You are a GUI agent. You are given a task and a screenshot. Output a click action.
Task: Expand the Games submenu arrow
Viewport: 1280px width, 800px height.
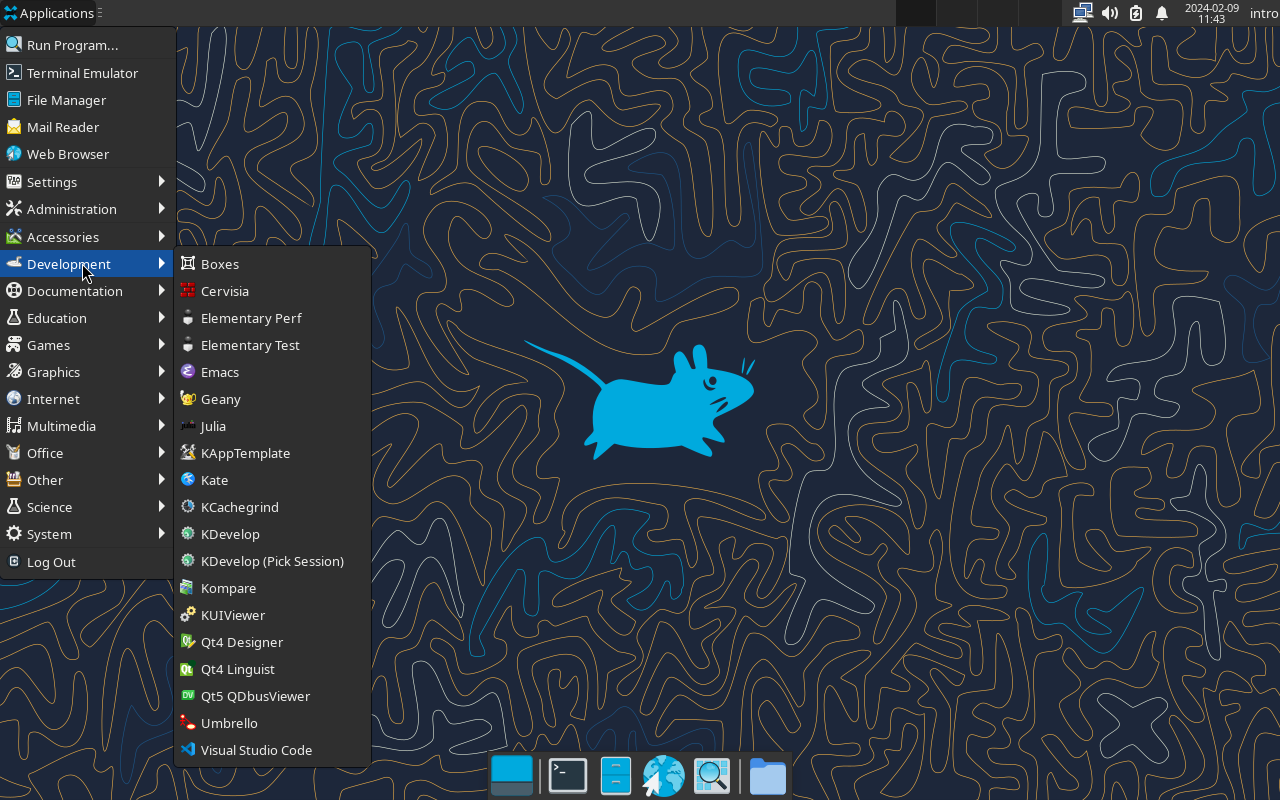[161, 344]
